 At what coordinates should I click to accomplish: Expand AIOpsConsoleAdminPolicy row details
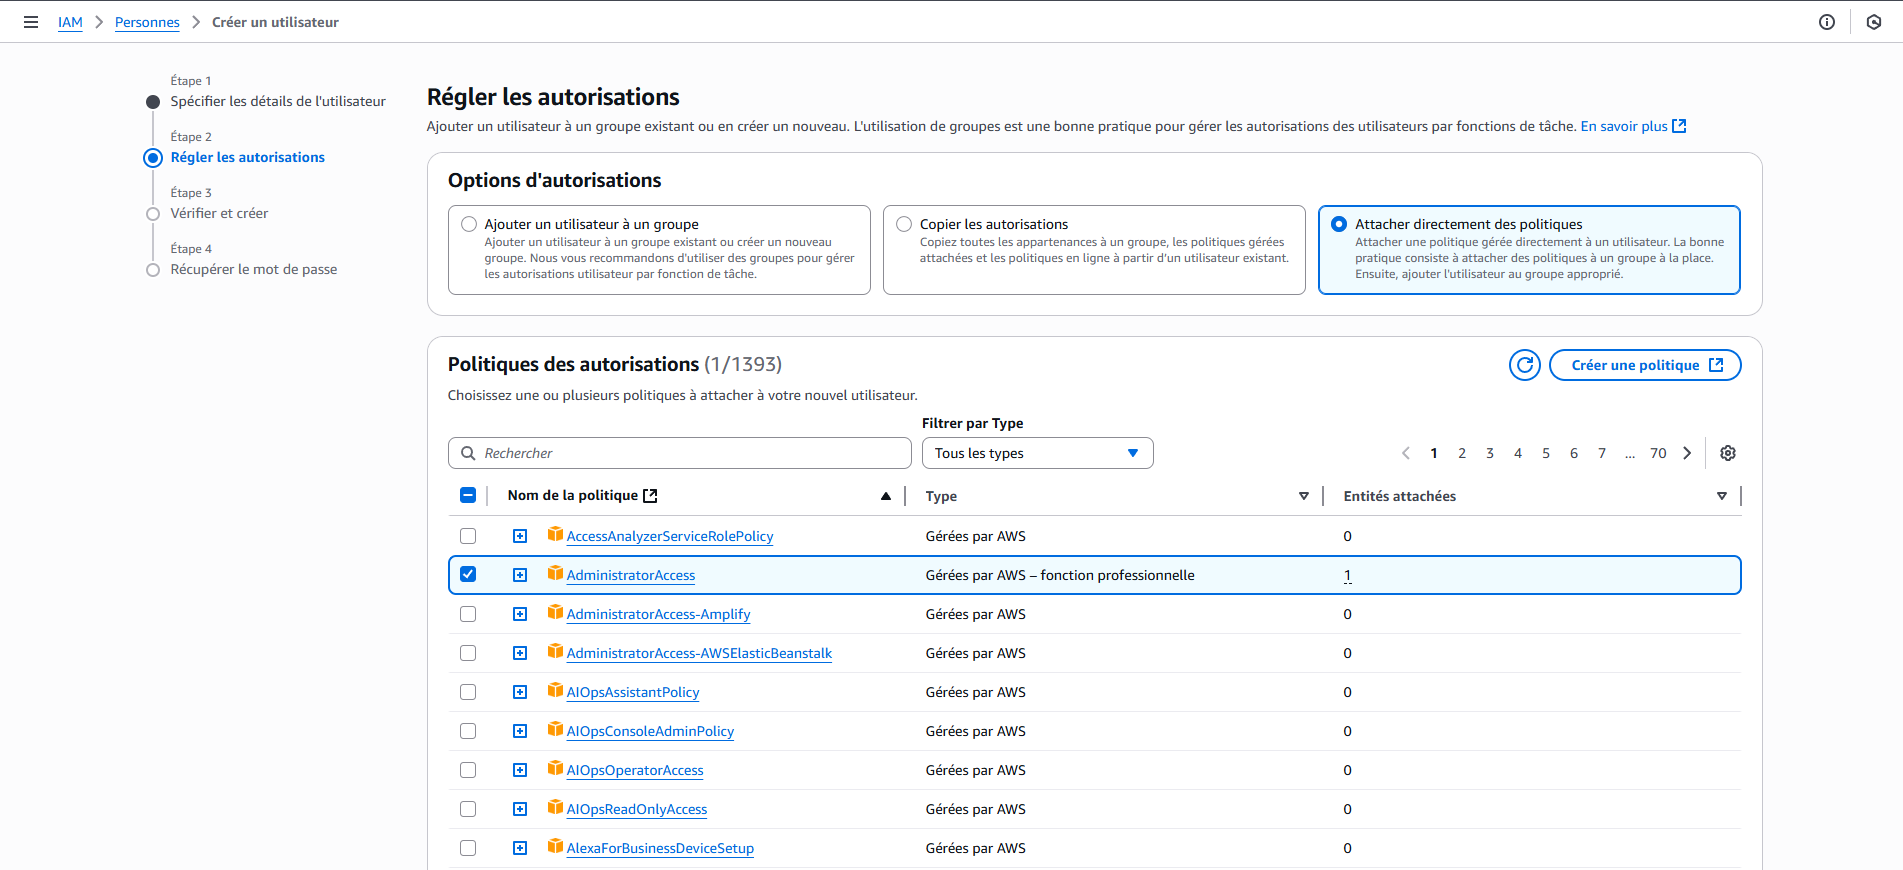(x=520, y=731)
